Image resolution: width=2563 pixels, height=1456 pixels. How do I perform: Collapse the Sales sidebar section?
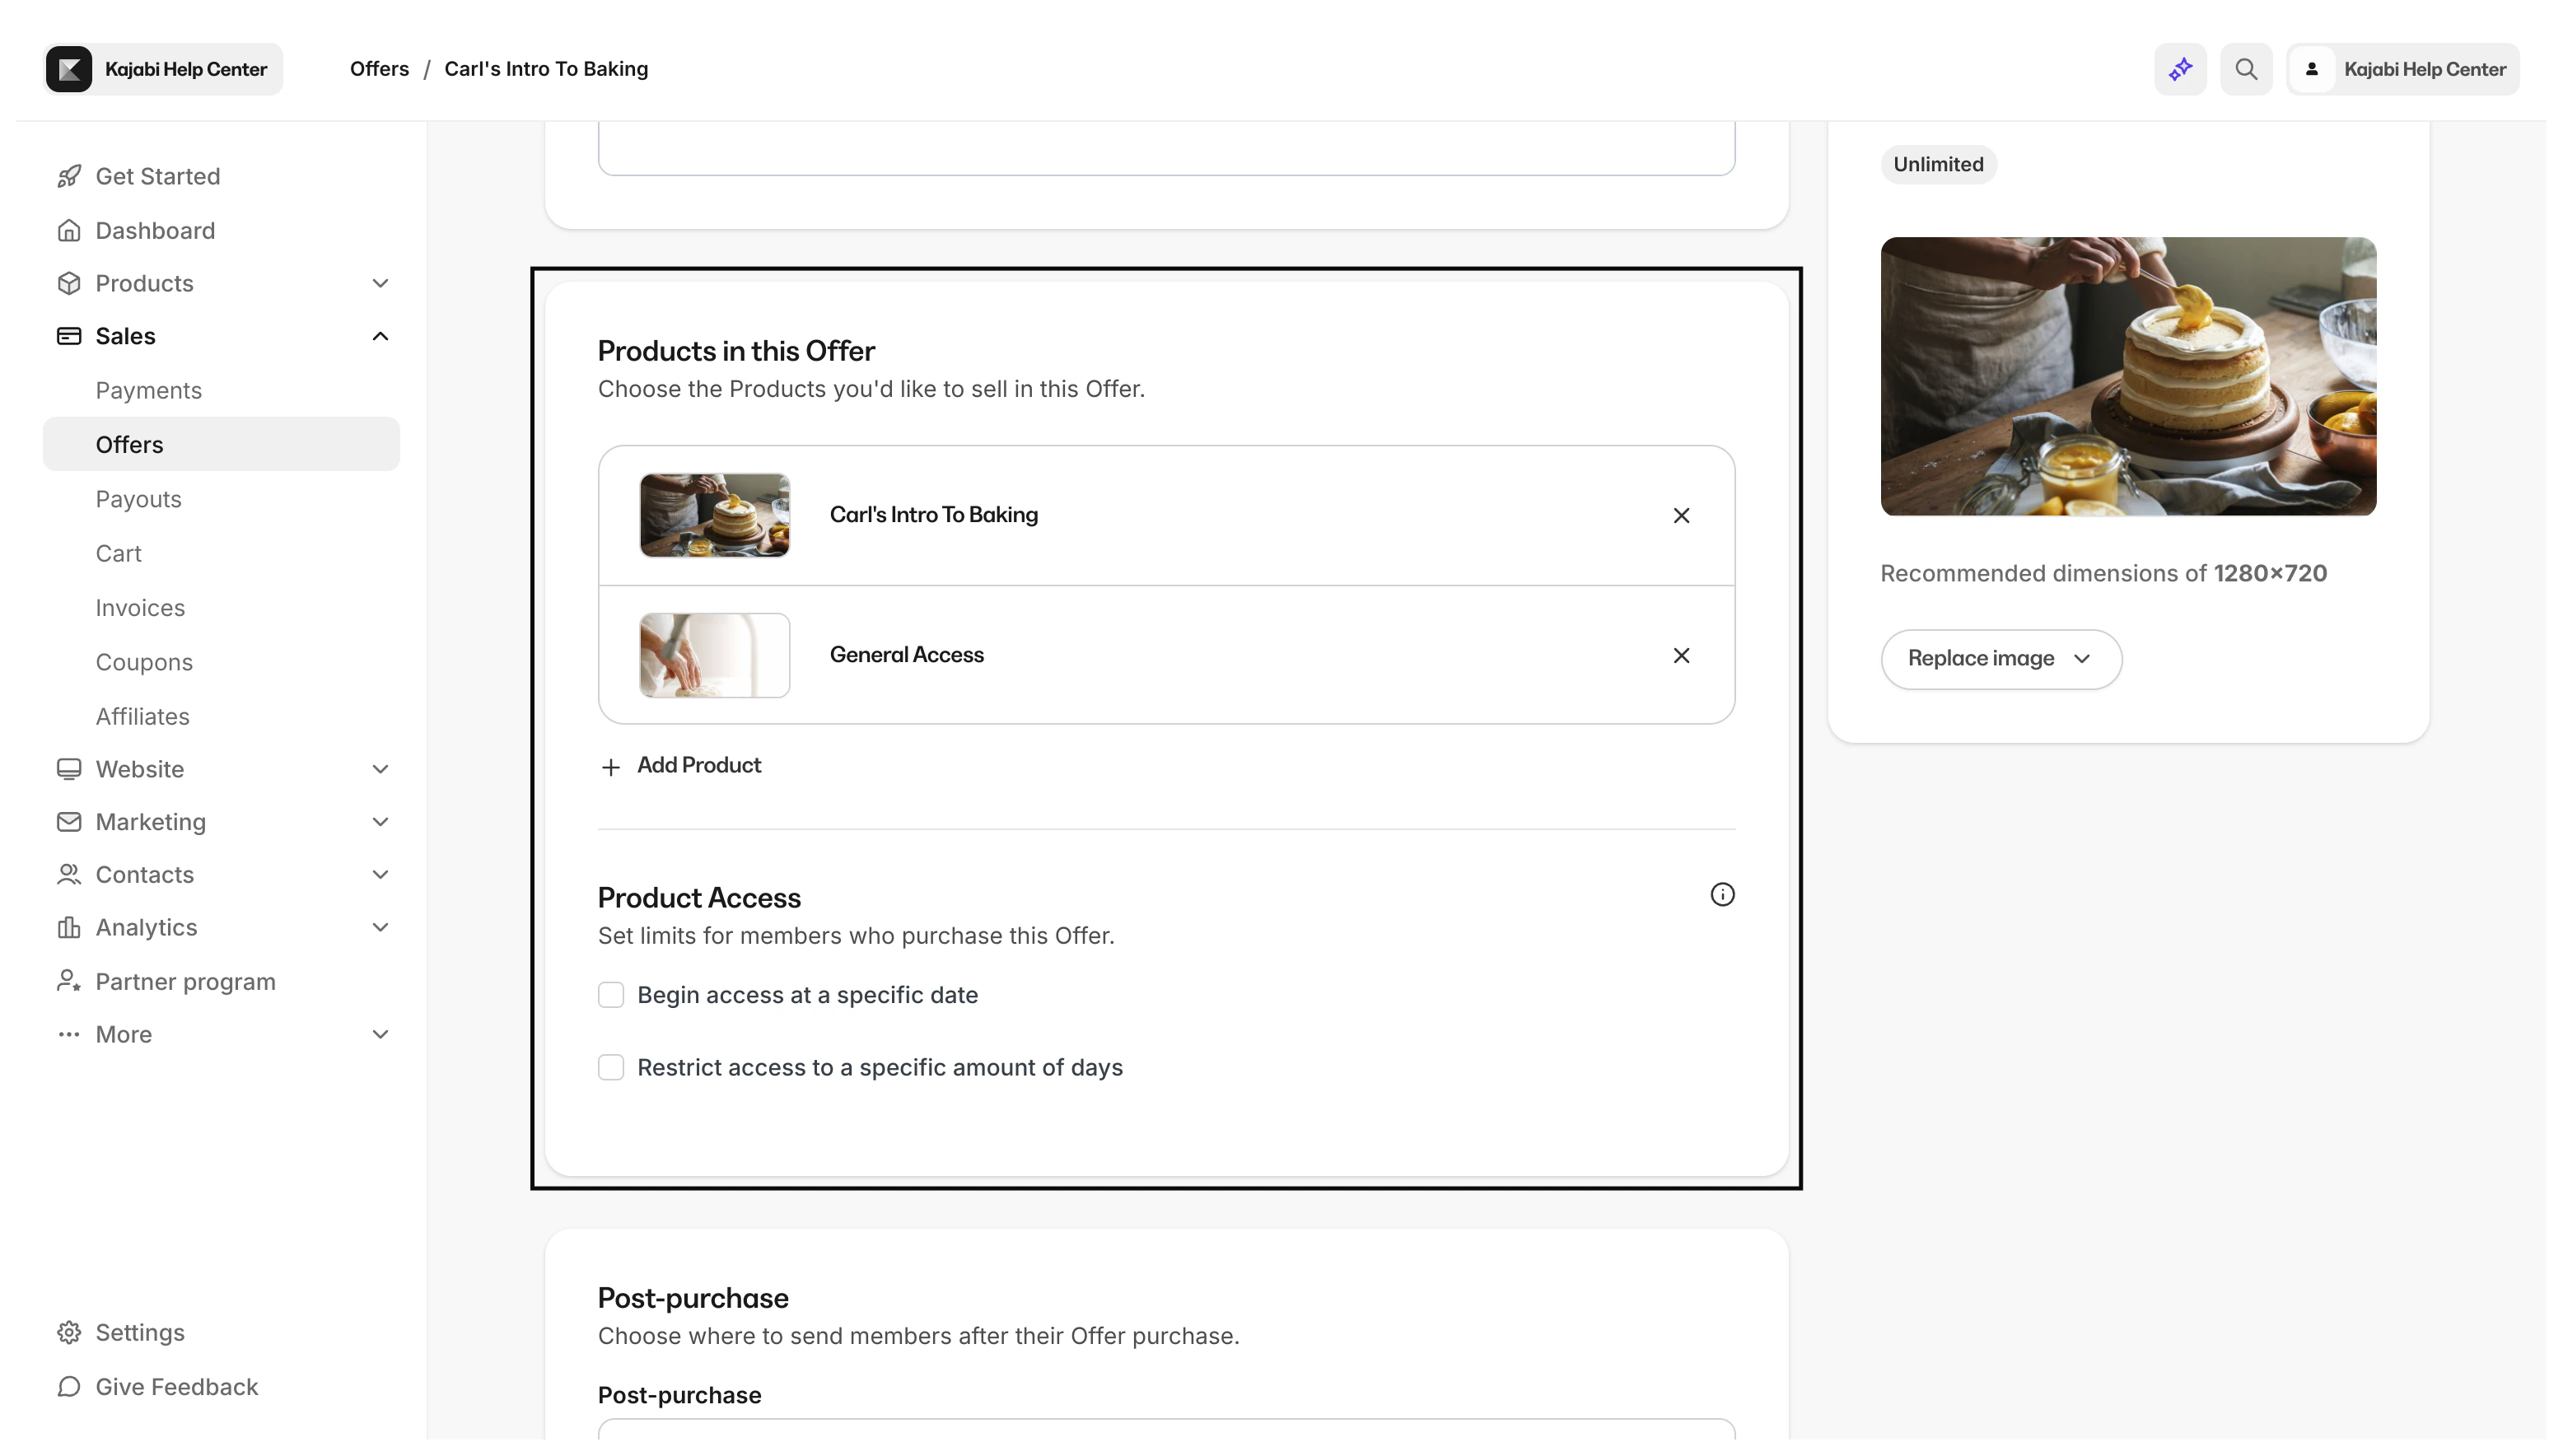point(380,336)
